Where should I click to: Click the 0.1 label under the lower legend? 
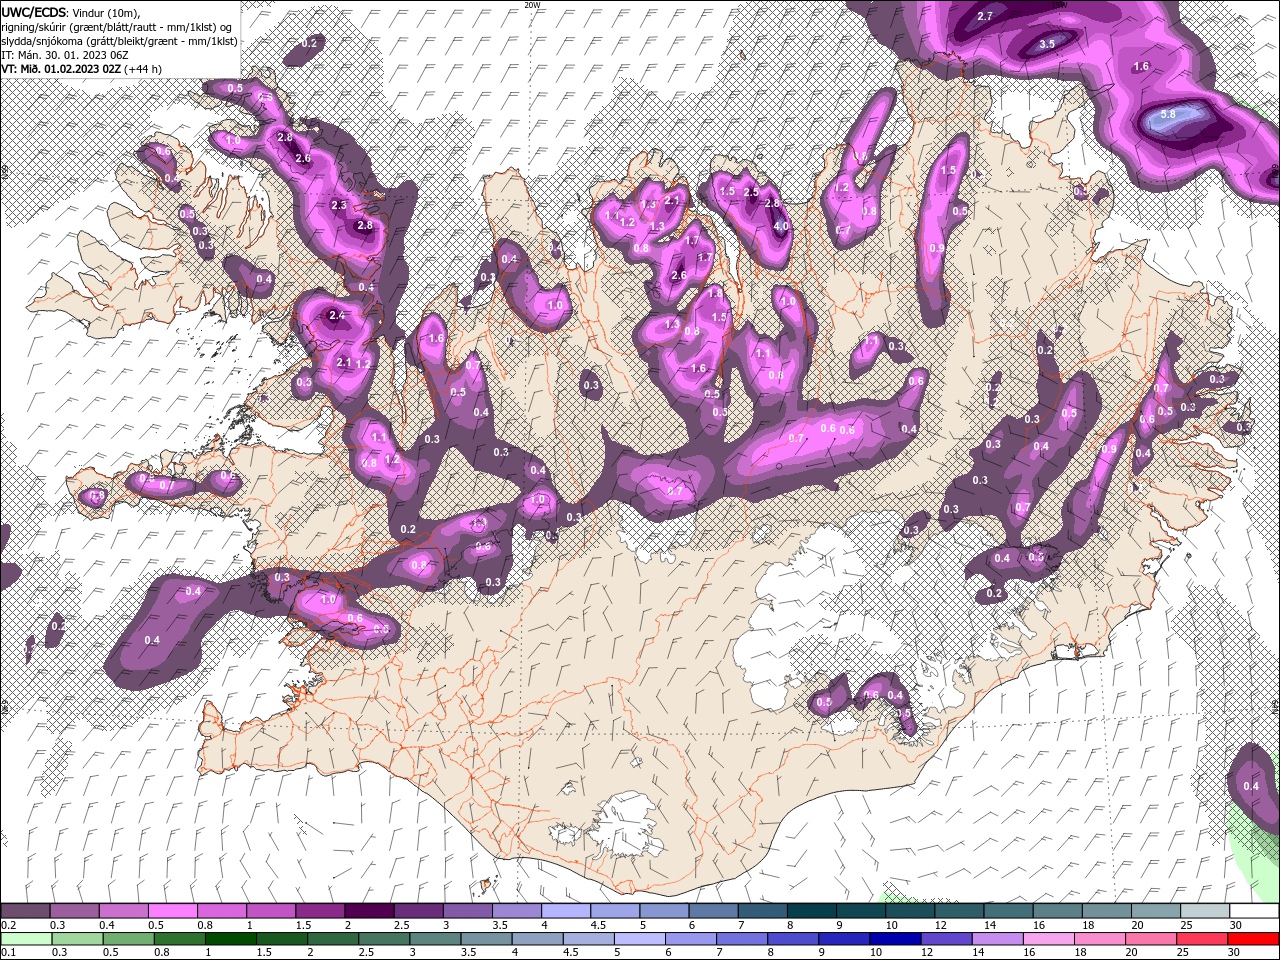8,953
